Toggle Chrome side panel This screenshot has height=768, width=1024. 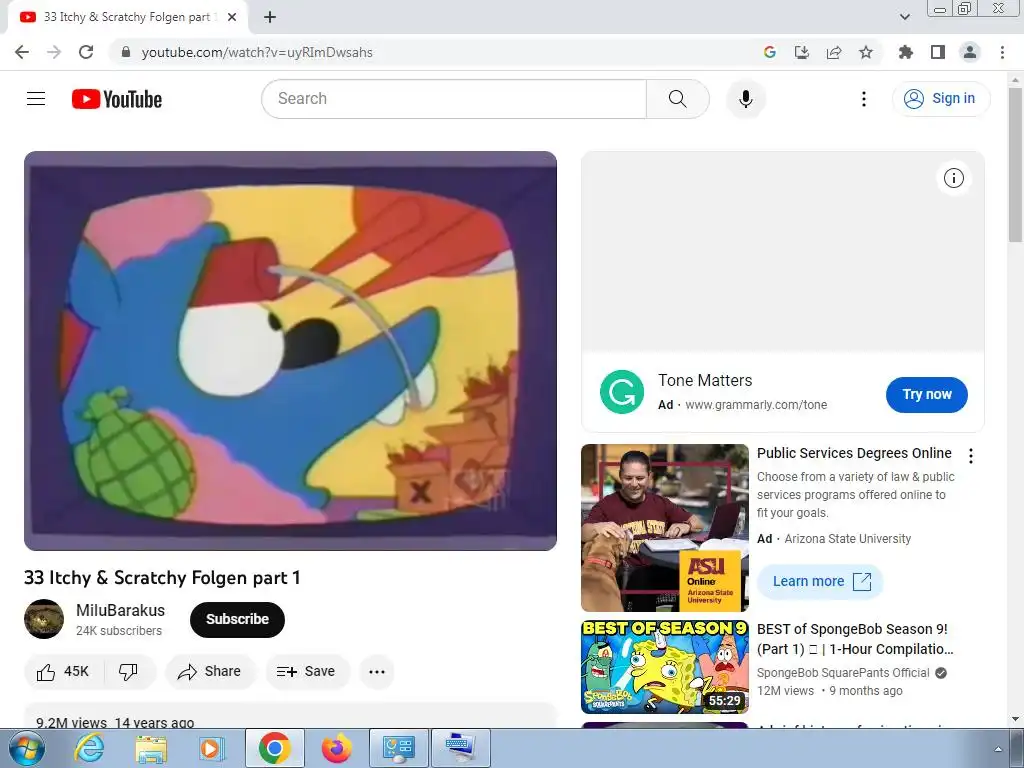click(x=938, y=52)
